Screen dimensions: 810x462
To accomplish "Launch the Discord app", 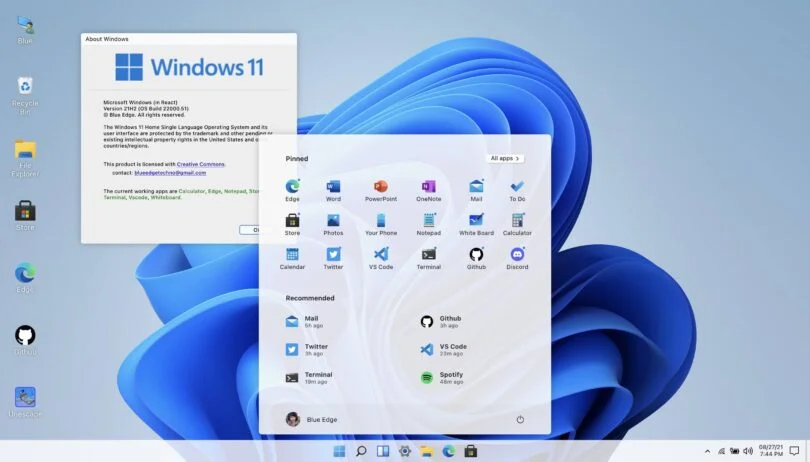I will tap(517, 258).
